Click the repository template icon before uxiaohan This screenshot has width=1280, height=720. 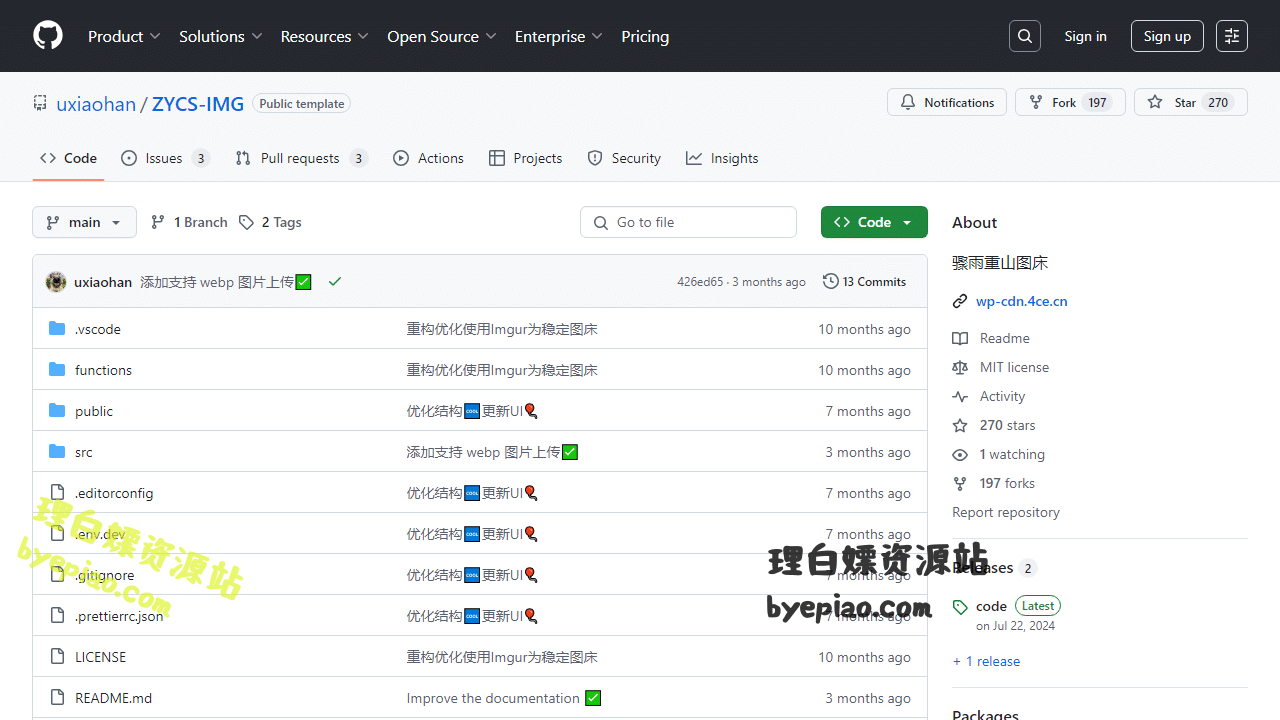click(40, 103)
